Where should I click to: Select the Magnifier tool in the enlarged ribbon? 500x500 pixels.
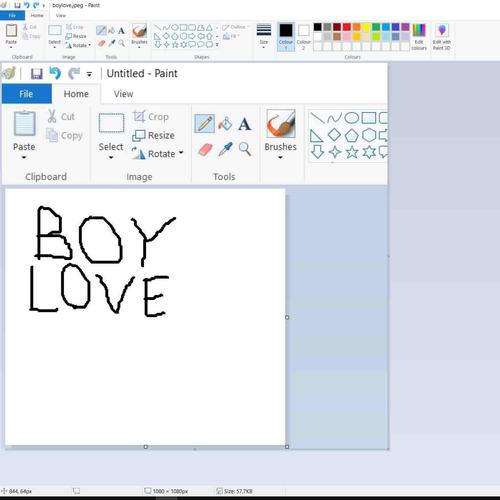pyautogui.click(x=245, y=149)
